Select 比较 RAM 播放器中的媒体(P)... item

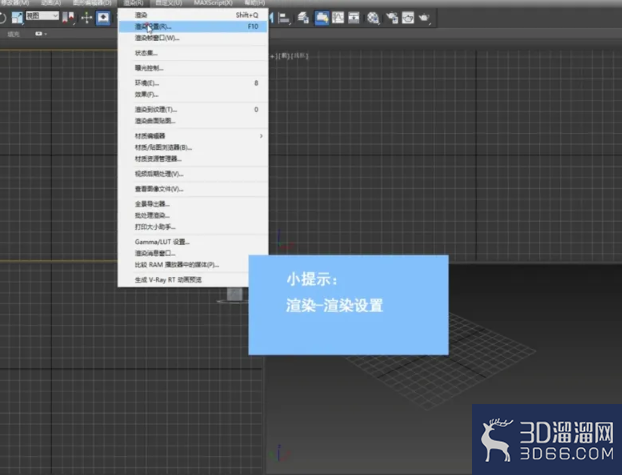point(184,265)
